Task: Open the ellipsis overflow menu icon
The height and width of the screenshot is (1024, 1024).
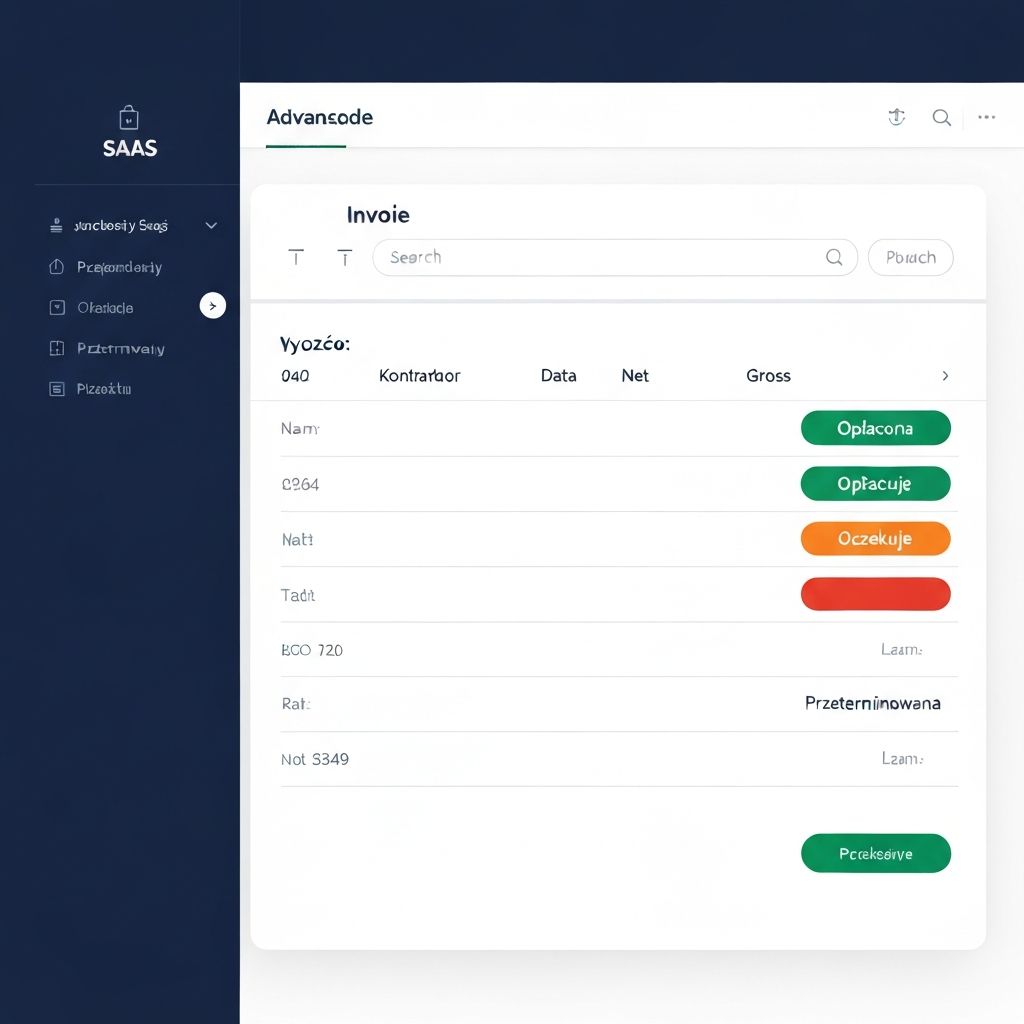Action: tap(986, 117)
